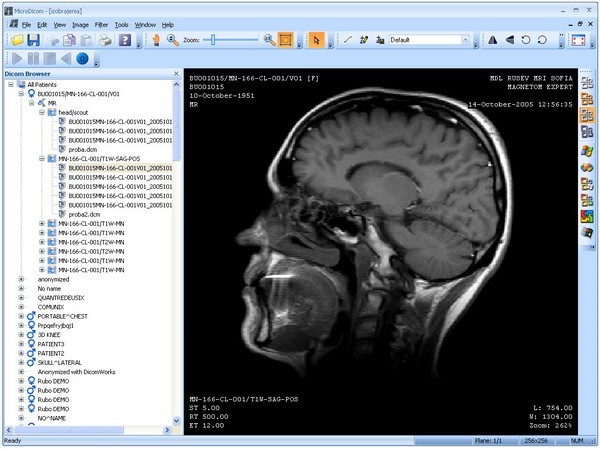Select the magnifier zoom tool left of Zoom label

(x=173, y=40)
